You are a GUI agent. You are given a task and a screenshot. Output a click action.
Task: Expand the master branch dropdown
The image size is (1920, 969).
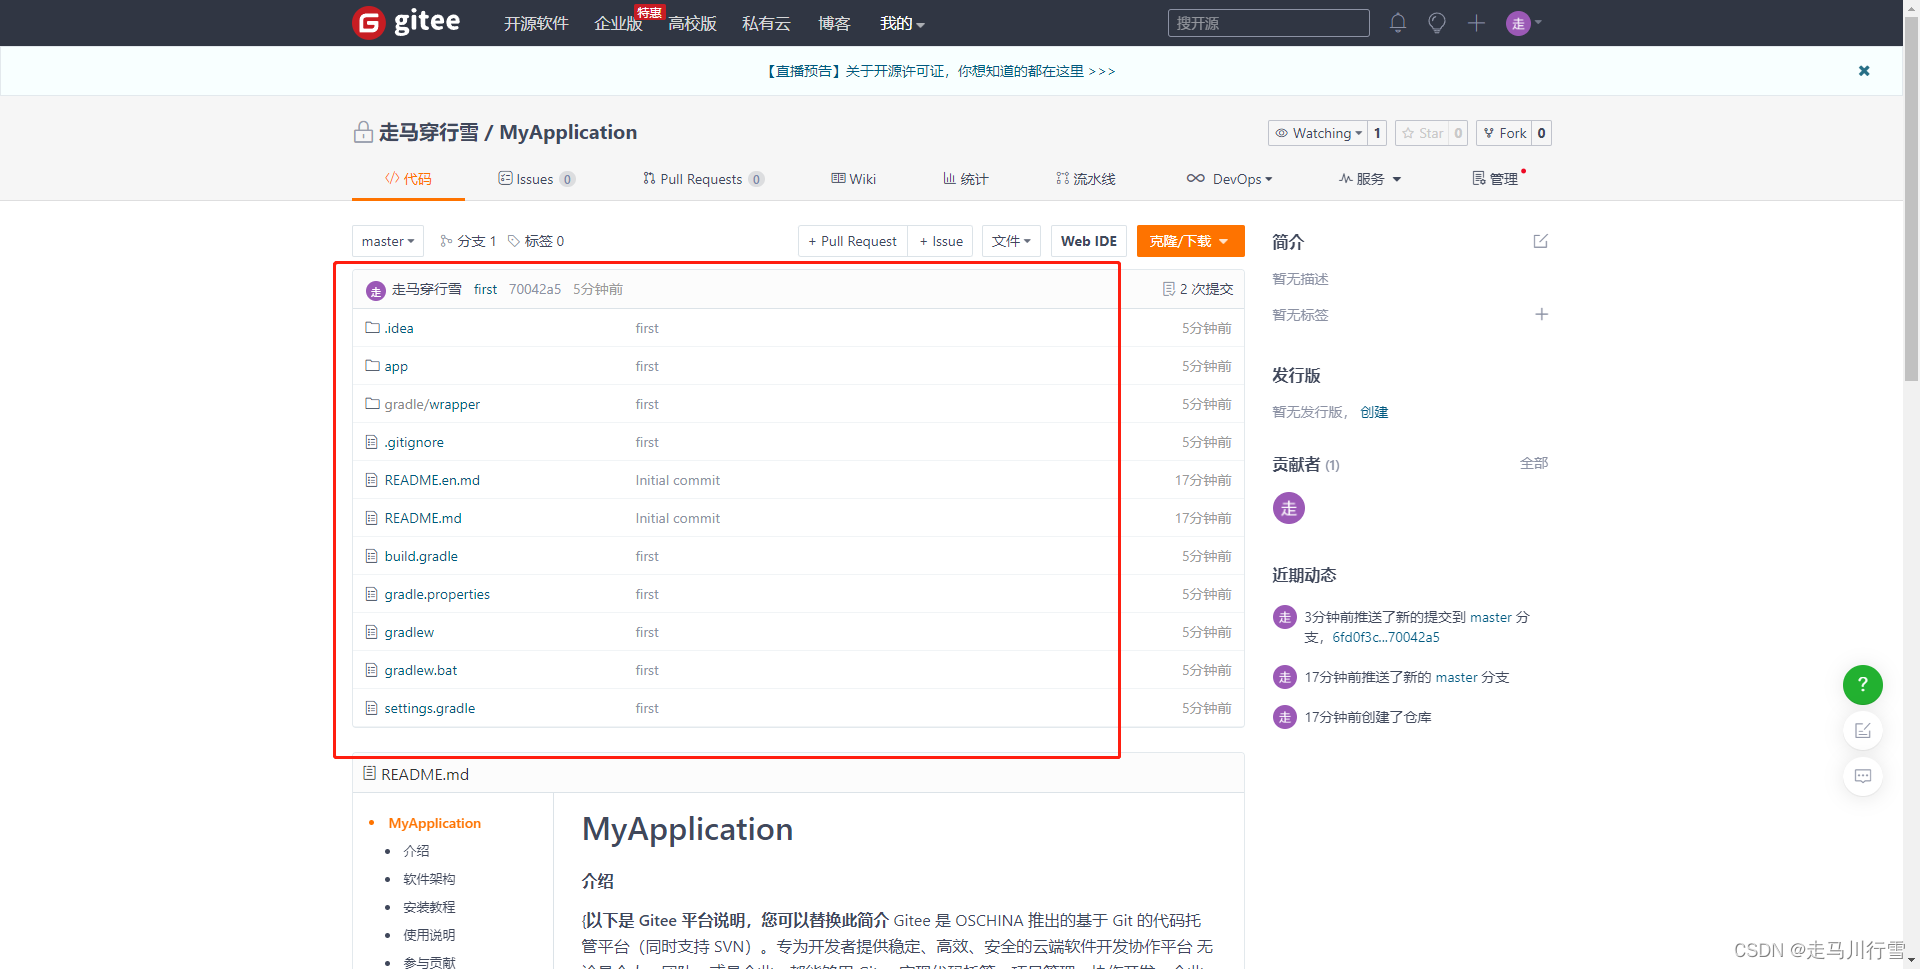pos(388,241)
